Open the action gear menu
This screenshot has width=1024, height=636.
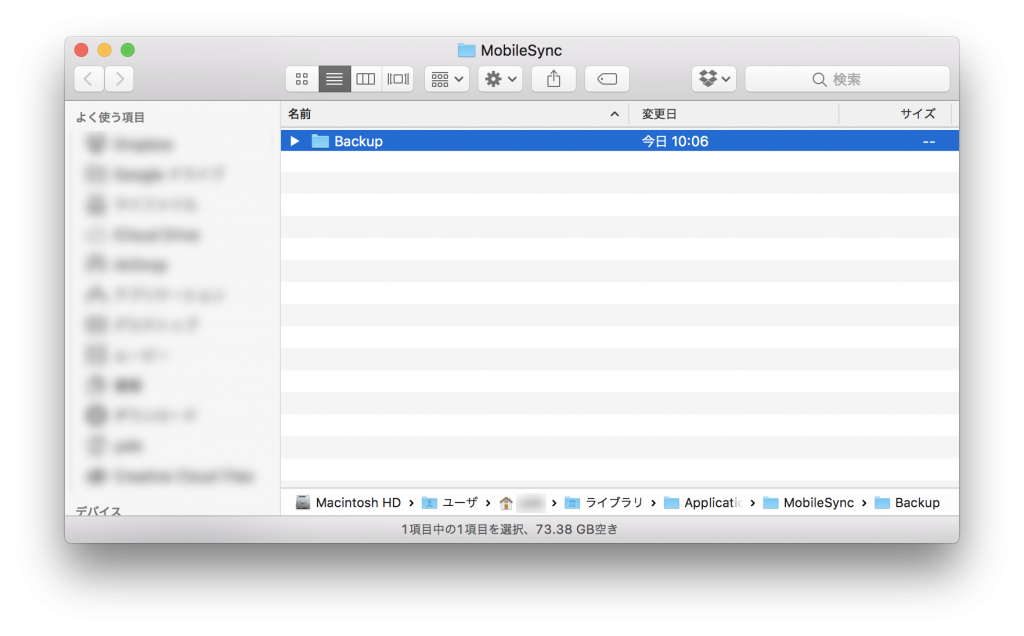tap(499, 78)
